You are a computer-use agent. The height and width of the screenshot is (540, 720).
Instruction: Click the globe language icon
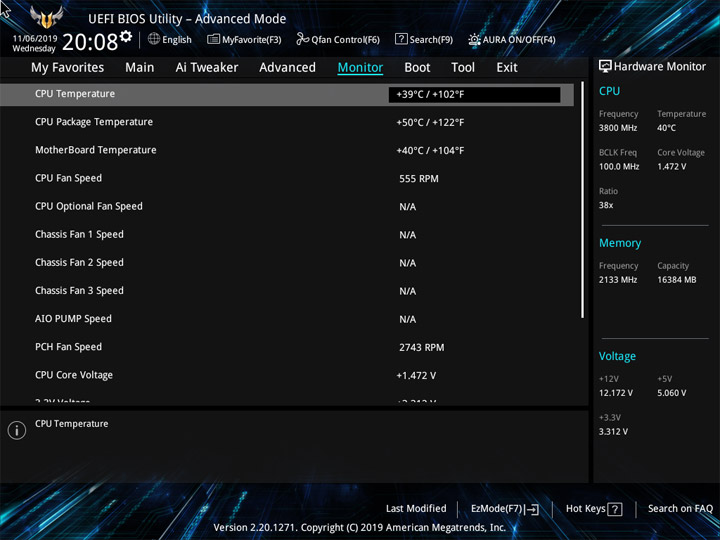(154, 39)
